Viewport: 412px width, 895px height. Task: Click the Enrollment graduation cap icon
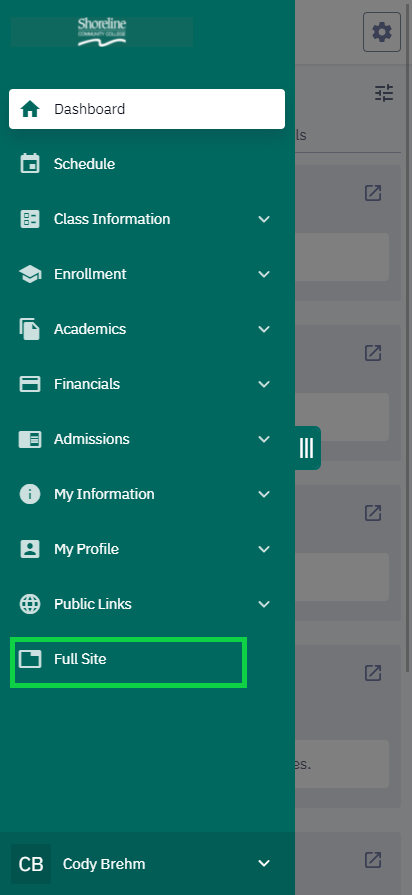(x=30, y=274)
